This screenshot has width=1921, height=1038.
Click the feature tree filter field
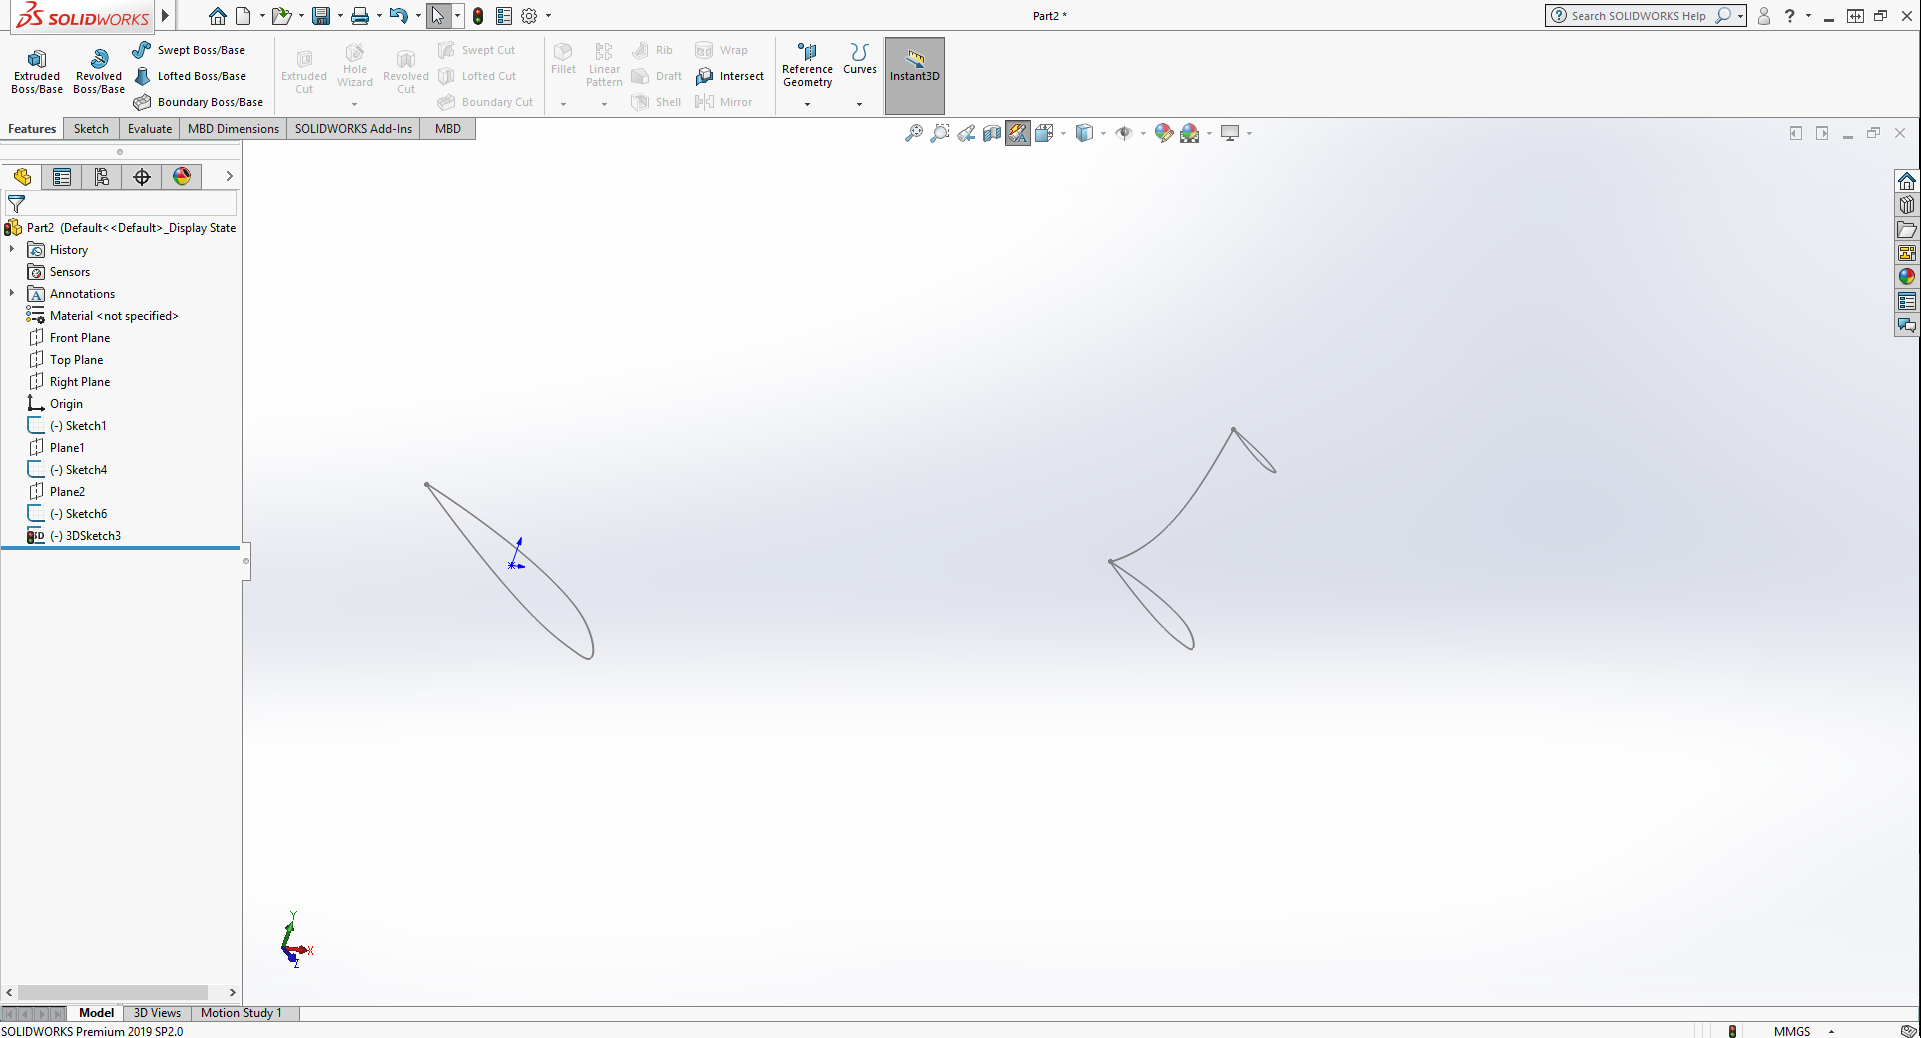pyautogui.click(x=120, y=204)
